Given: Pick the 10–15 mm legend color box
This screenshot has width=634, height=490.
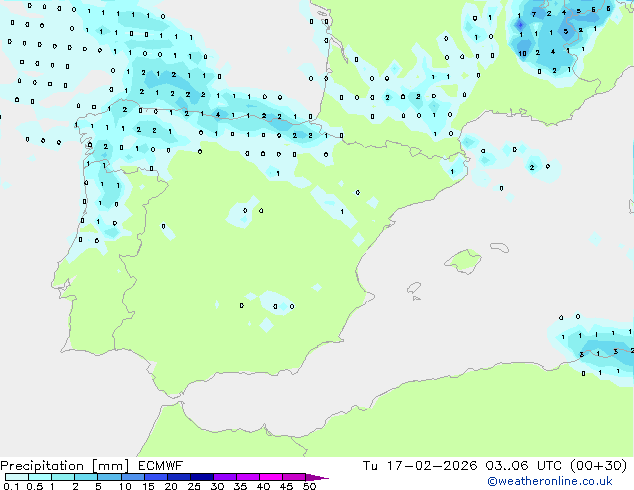Looking at the screenshot, I should click(132, 477).
